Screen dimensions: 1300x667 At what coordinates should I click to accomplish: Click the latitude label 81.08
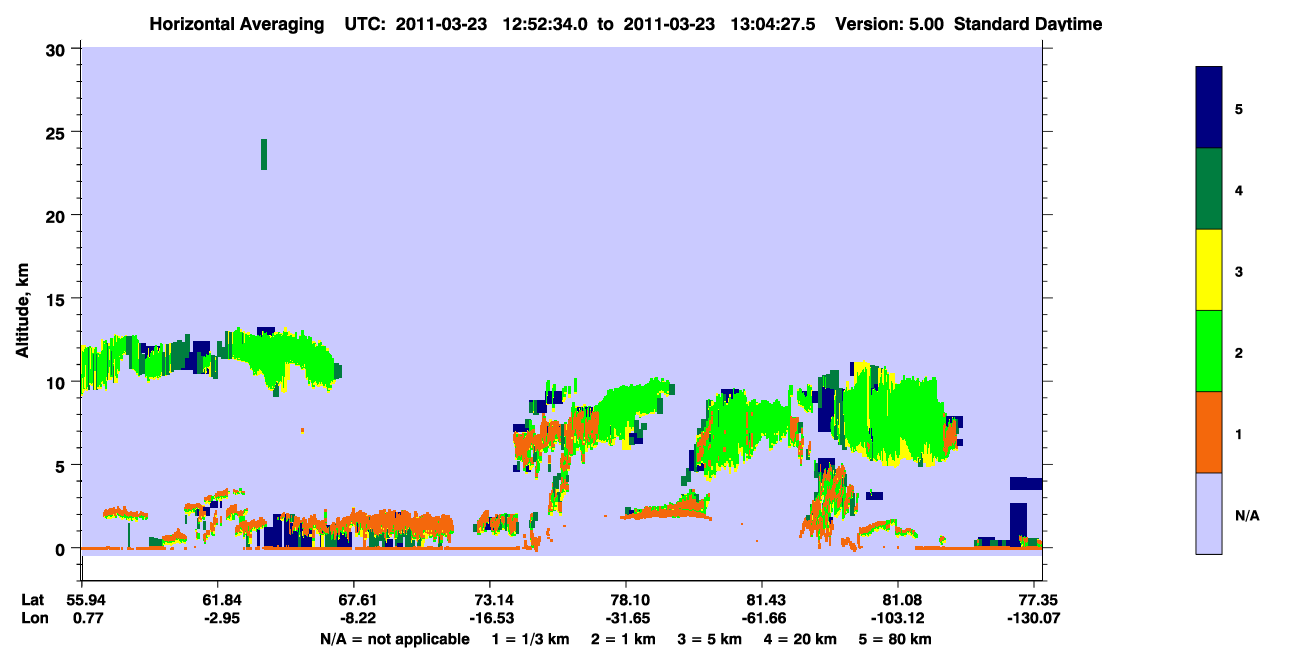tap(898, 600)
